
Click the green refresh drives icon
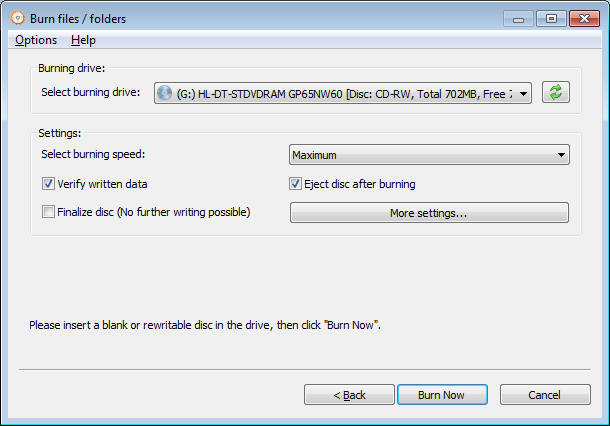coord(556,92)
